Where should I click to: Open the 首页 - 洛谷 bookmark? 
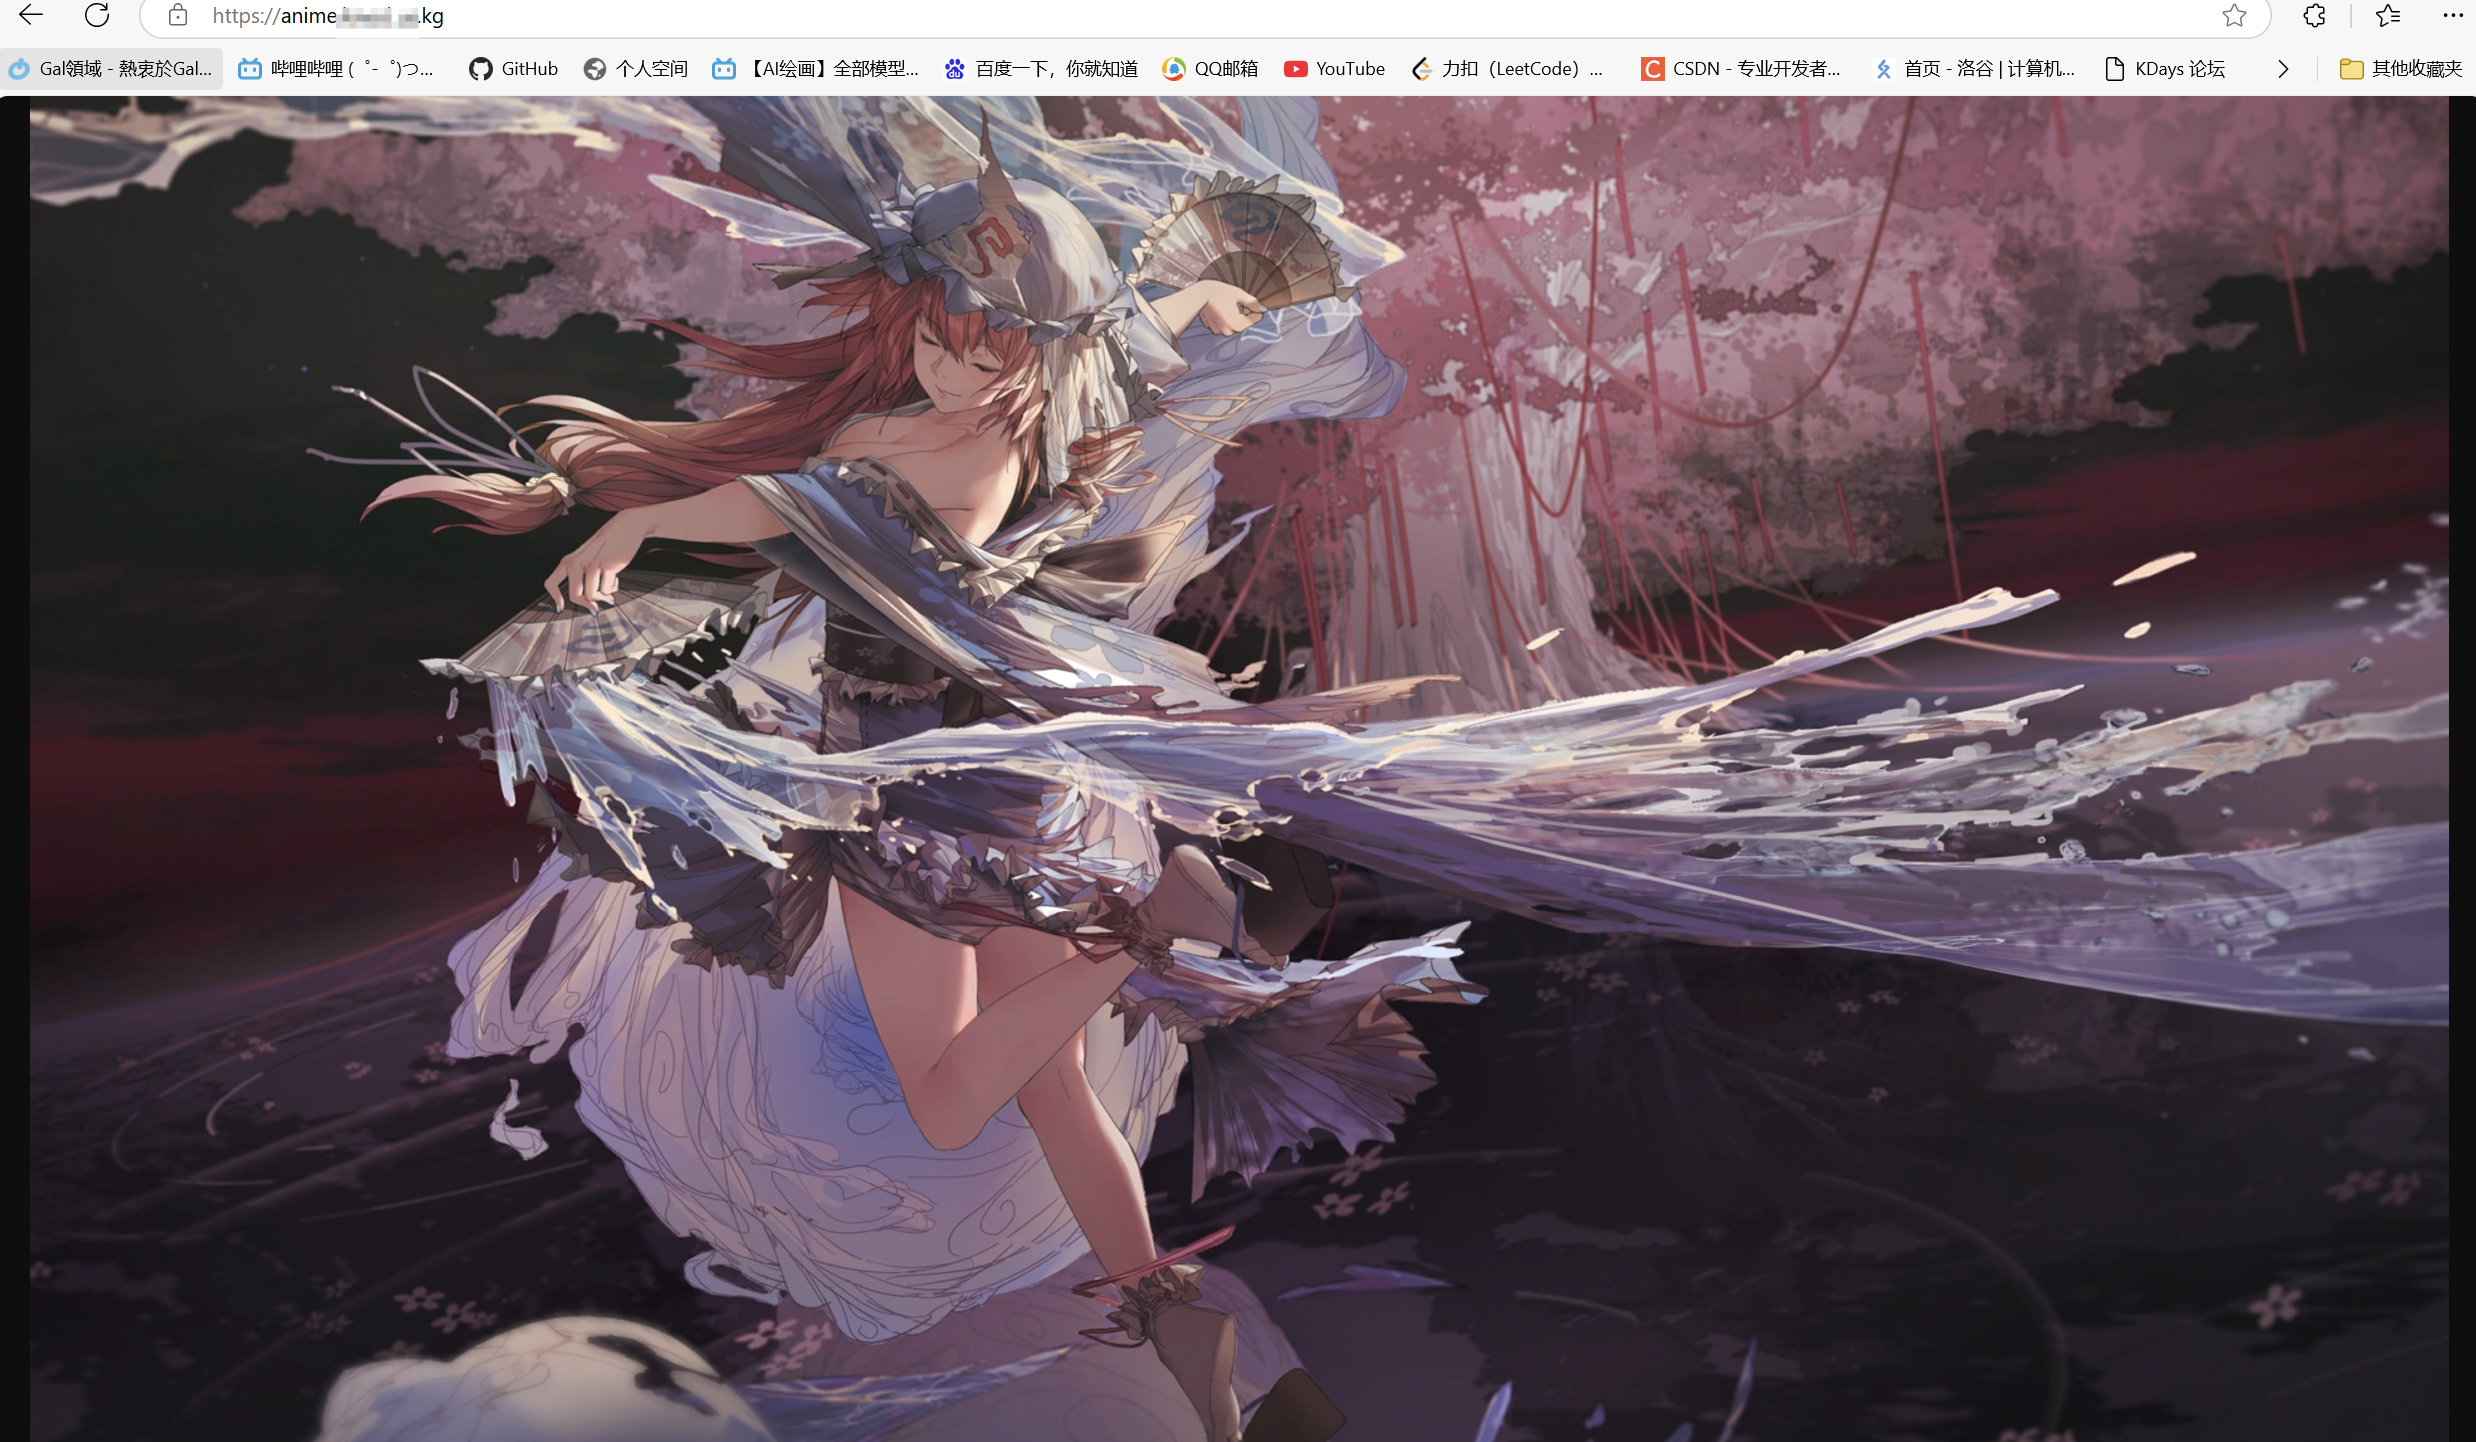[x=1975, y=68]
